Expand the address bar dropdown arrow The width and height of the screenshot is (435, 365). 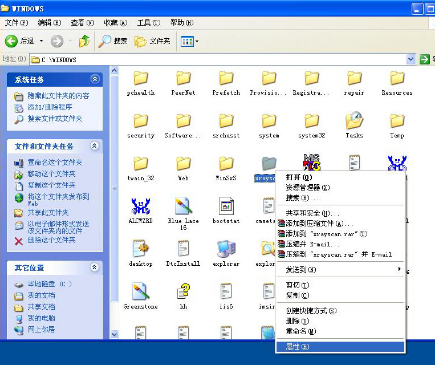(411, 59)
